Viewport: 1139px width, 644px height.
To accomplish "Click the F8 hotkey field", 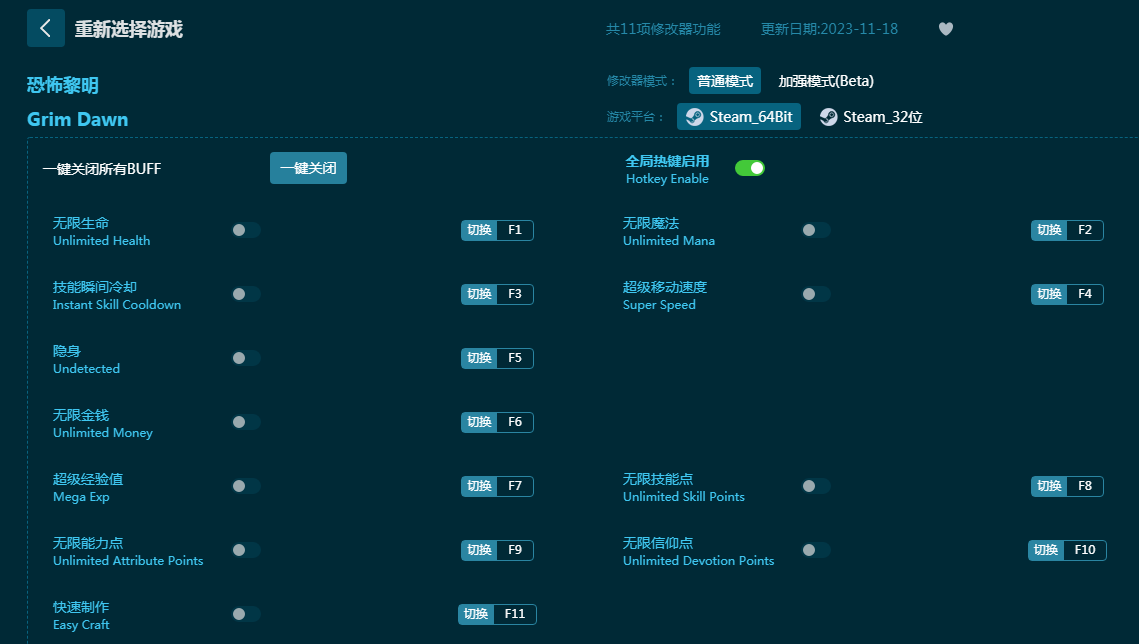I will (x=1085, y=486).
